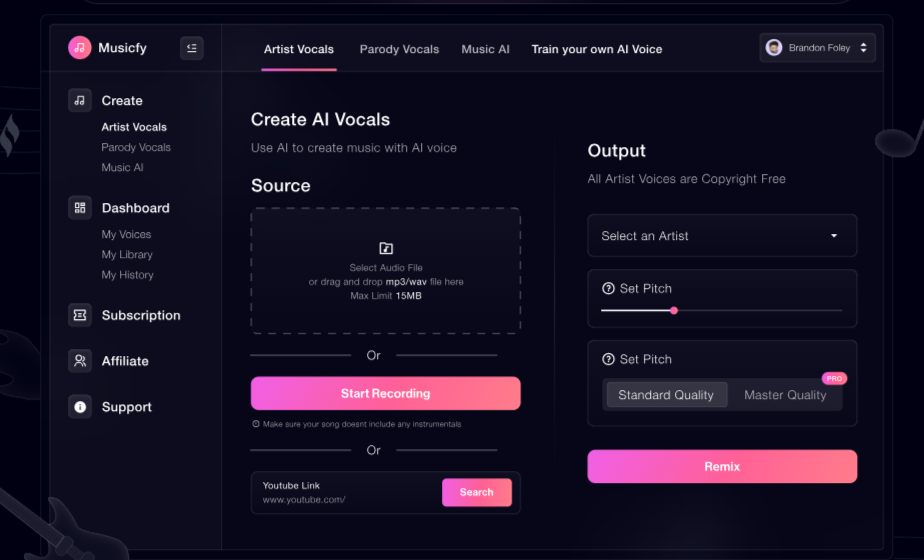
Task: Click the help icon above the quality options
Action: (608, 359)
